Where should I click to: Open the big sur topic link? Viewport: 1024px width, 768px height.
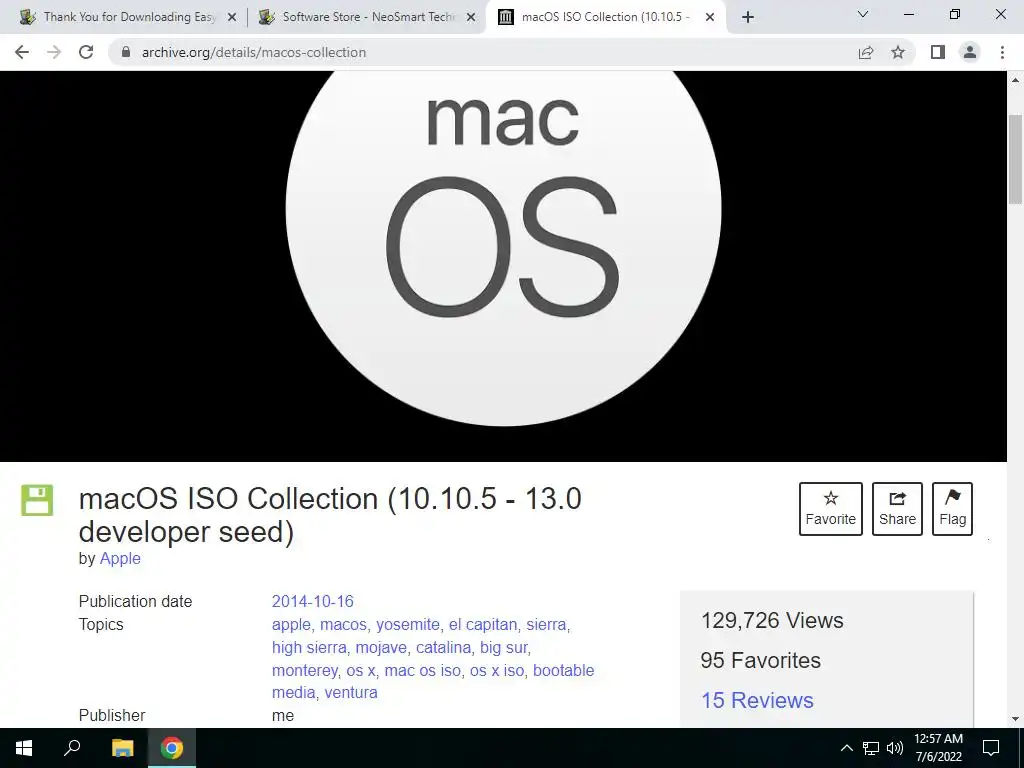click(x=504, y=647)
